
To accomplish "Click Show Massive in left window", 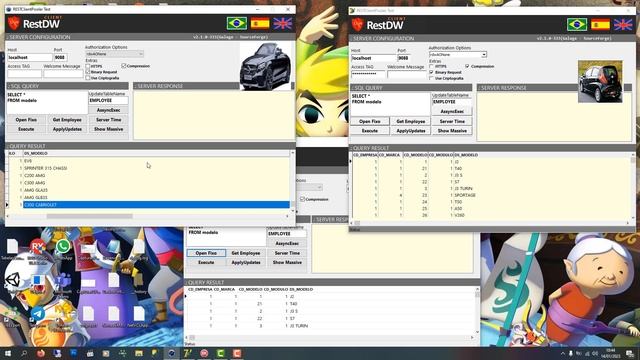I will click(x=109, y=129).
